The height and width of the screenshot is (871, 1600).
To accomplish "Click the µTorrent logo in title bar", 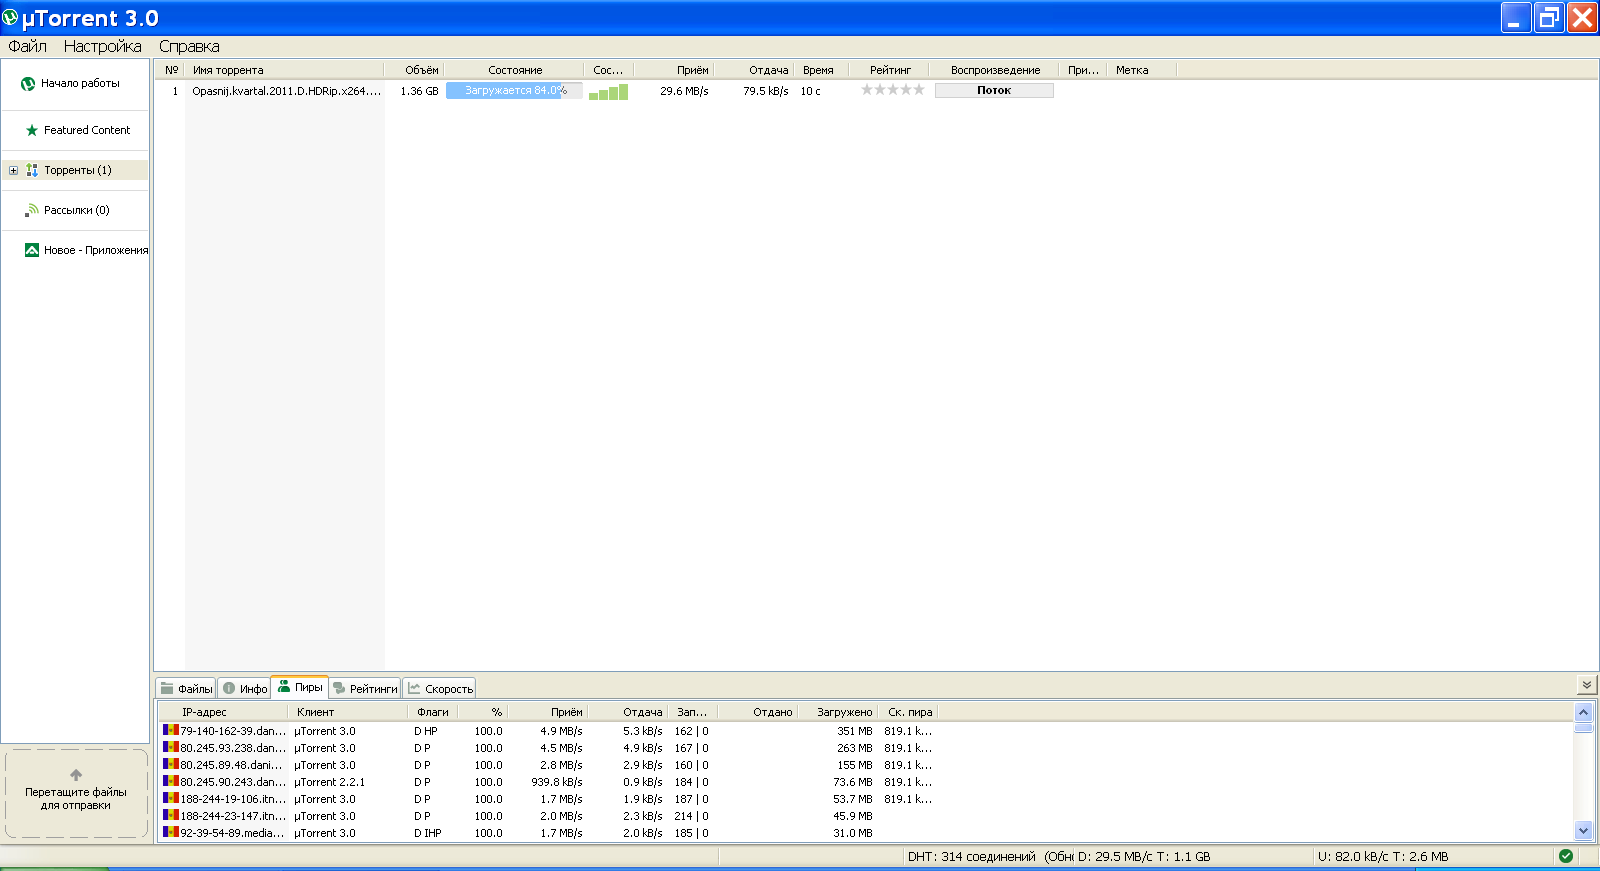I will click(10, 17).
